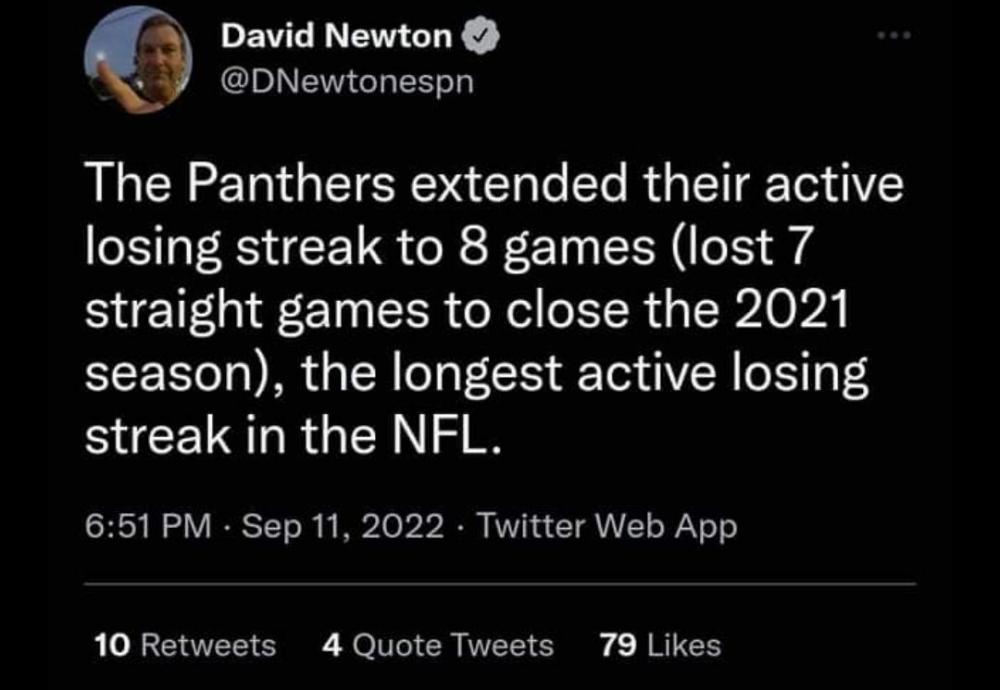Open the Twitter Web App source link

tap(607, 526)
